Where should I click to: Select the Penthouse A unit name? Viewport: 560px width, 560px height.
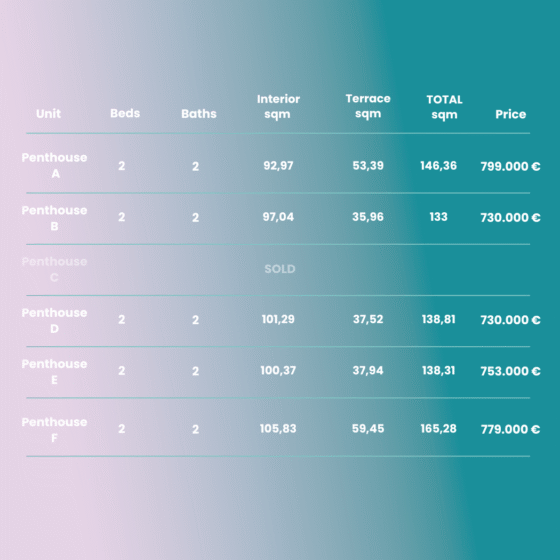coord(55,165)
